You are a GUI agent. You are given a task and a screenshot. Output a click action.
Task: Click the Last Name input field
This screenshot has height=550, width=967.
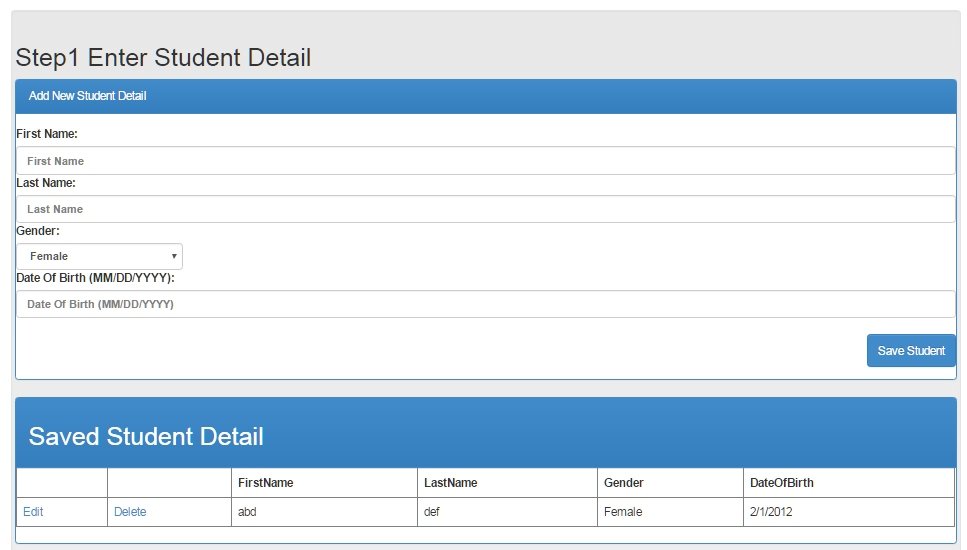tap(485, 209)
